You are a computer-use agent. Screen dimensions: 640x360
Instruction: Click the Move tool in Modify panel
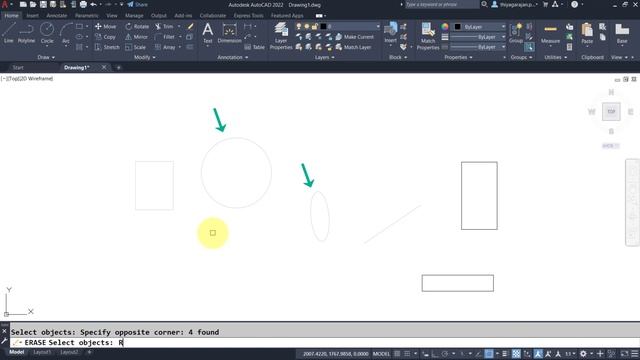coord(105,27)
